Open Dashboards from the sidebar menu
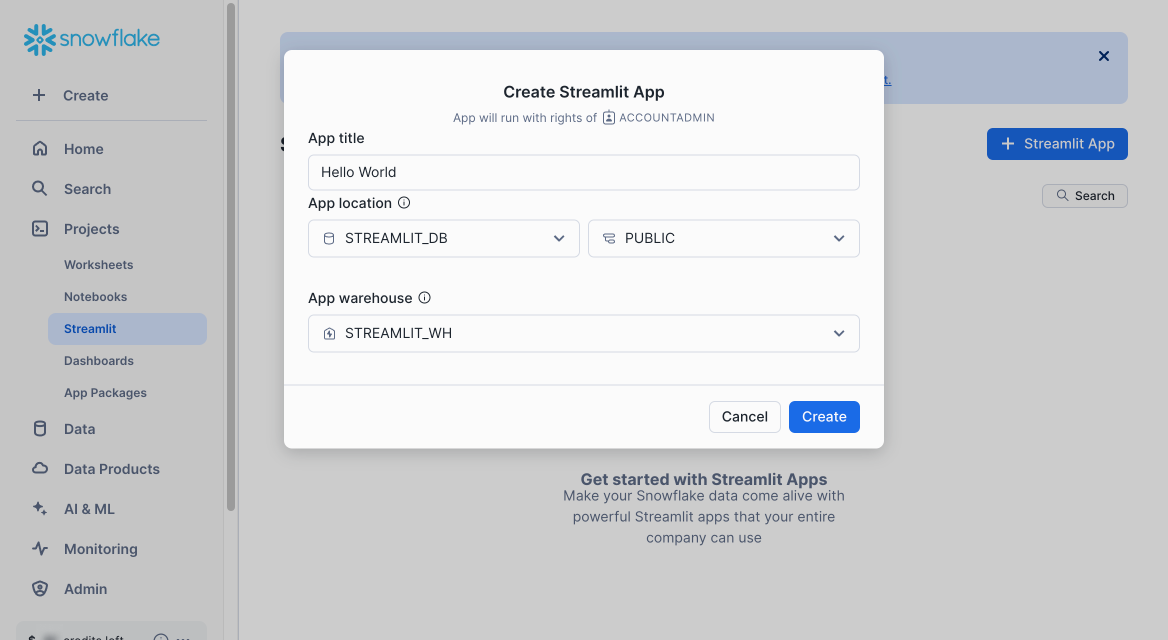 point(98,360)
